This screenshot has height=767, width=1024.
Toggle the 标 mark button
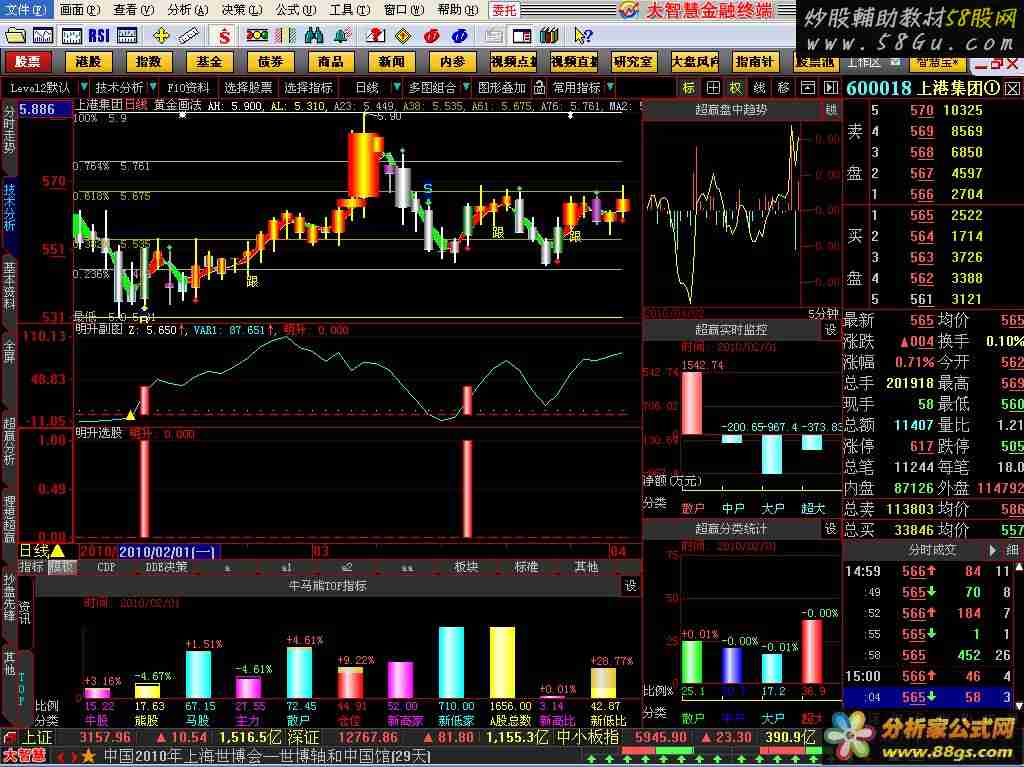coord(689,88)
